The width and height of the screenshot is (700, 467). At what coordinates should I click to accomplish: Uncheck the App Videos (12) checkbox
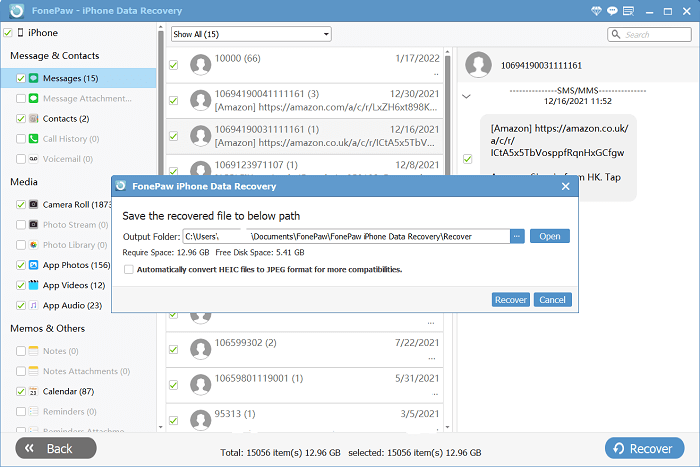tap(21, 285)
